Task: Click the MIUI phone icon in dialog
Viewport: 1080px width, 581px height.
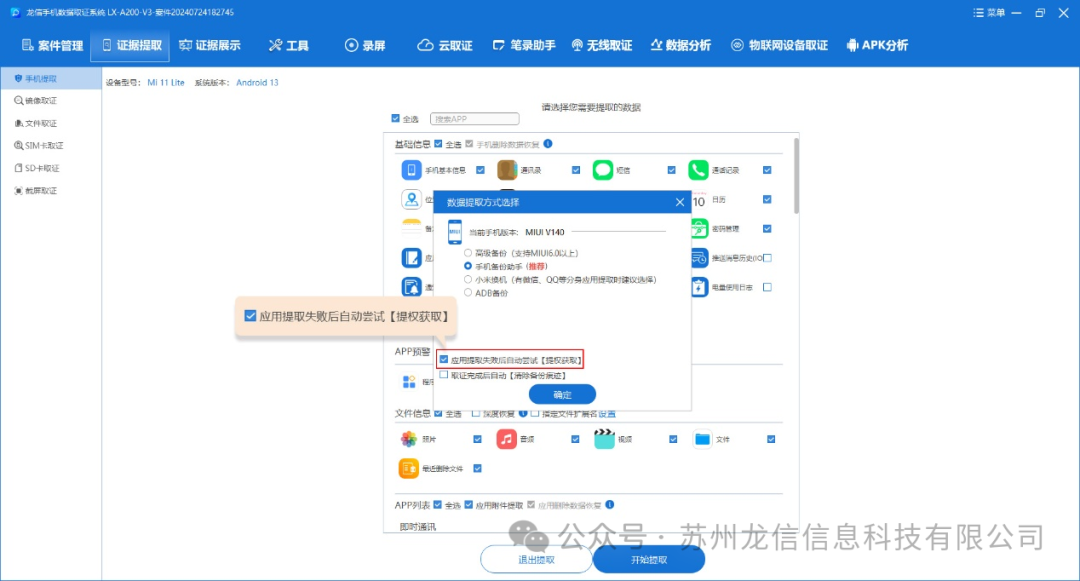Action: (x=455, y=232)
